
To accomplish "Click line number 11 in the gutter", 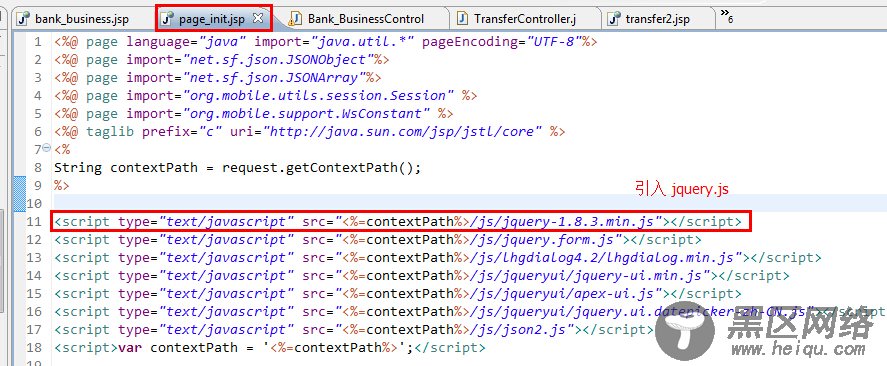I will 34,222.
